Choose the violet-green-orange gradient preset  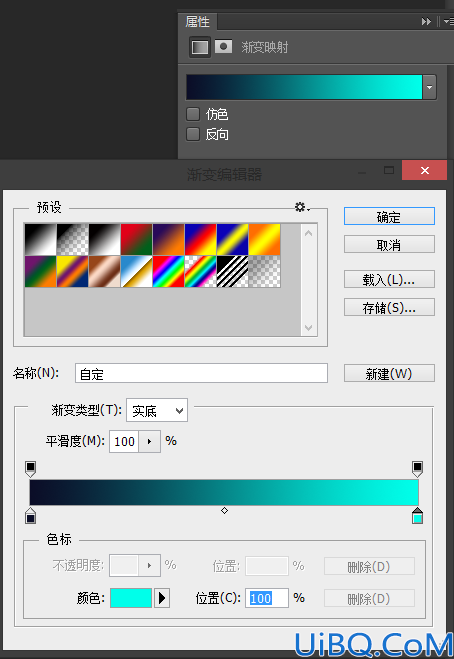click(40, 272)
